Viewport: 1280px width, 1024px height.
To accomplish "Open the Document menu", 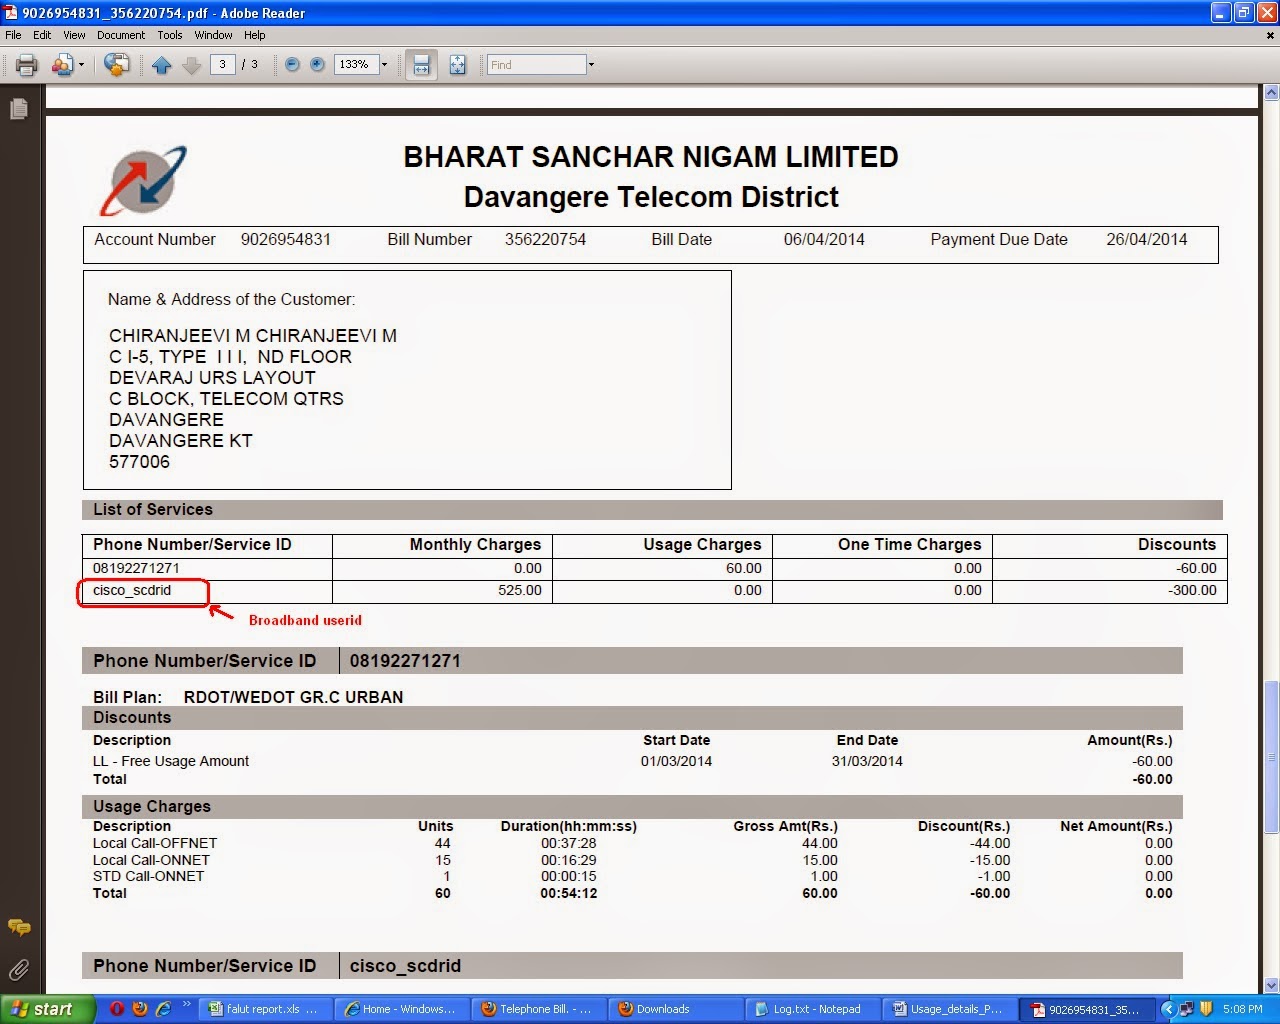I will click(121, 35).
